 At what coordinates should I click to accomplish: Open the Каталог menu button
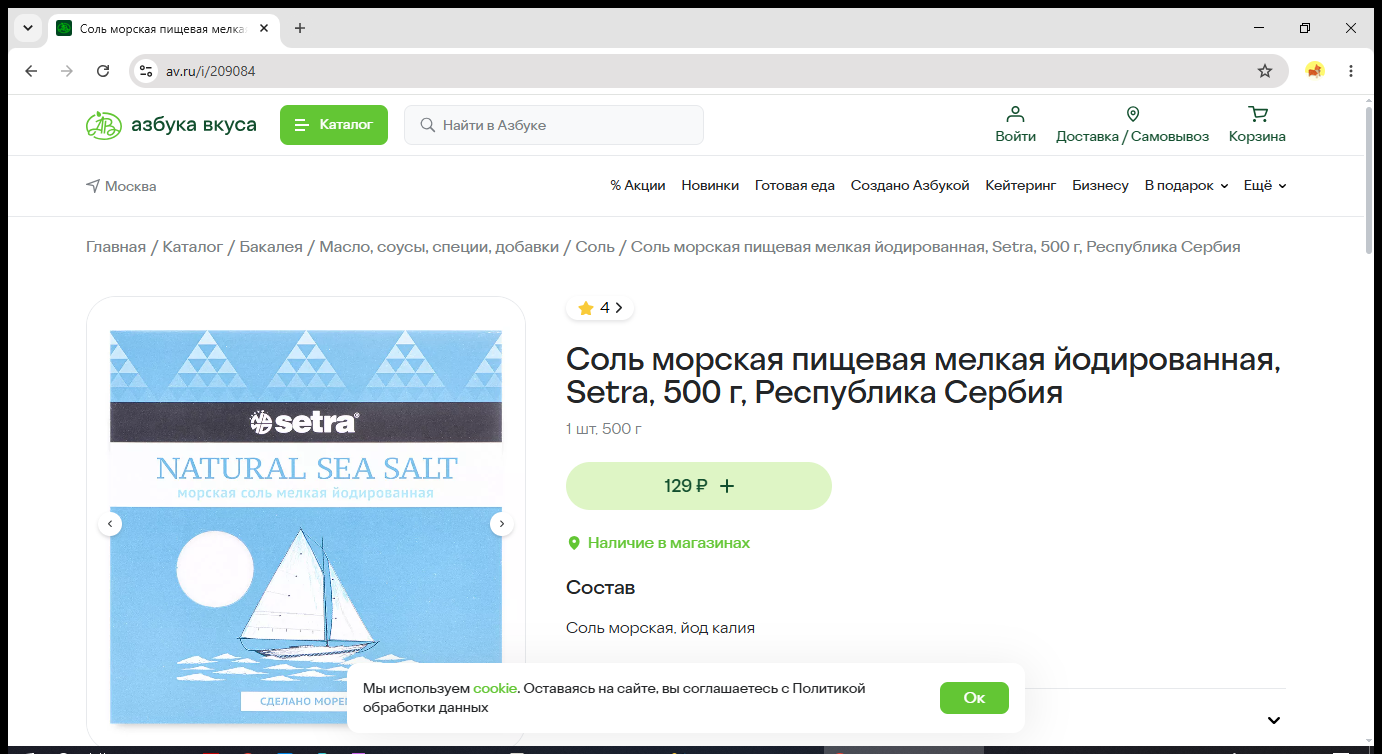pyautogui.click(x=333, y=125)
